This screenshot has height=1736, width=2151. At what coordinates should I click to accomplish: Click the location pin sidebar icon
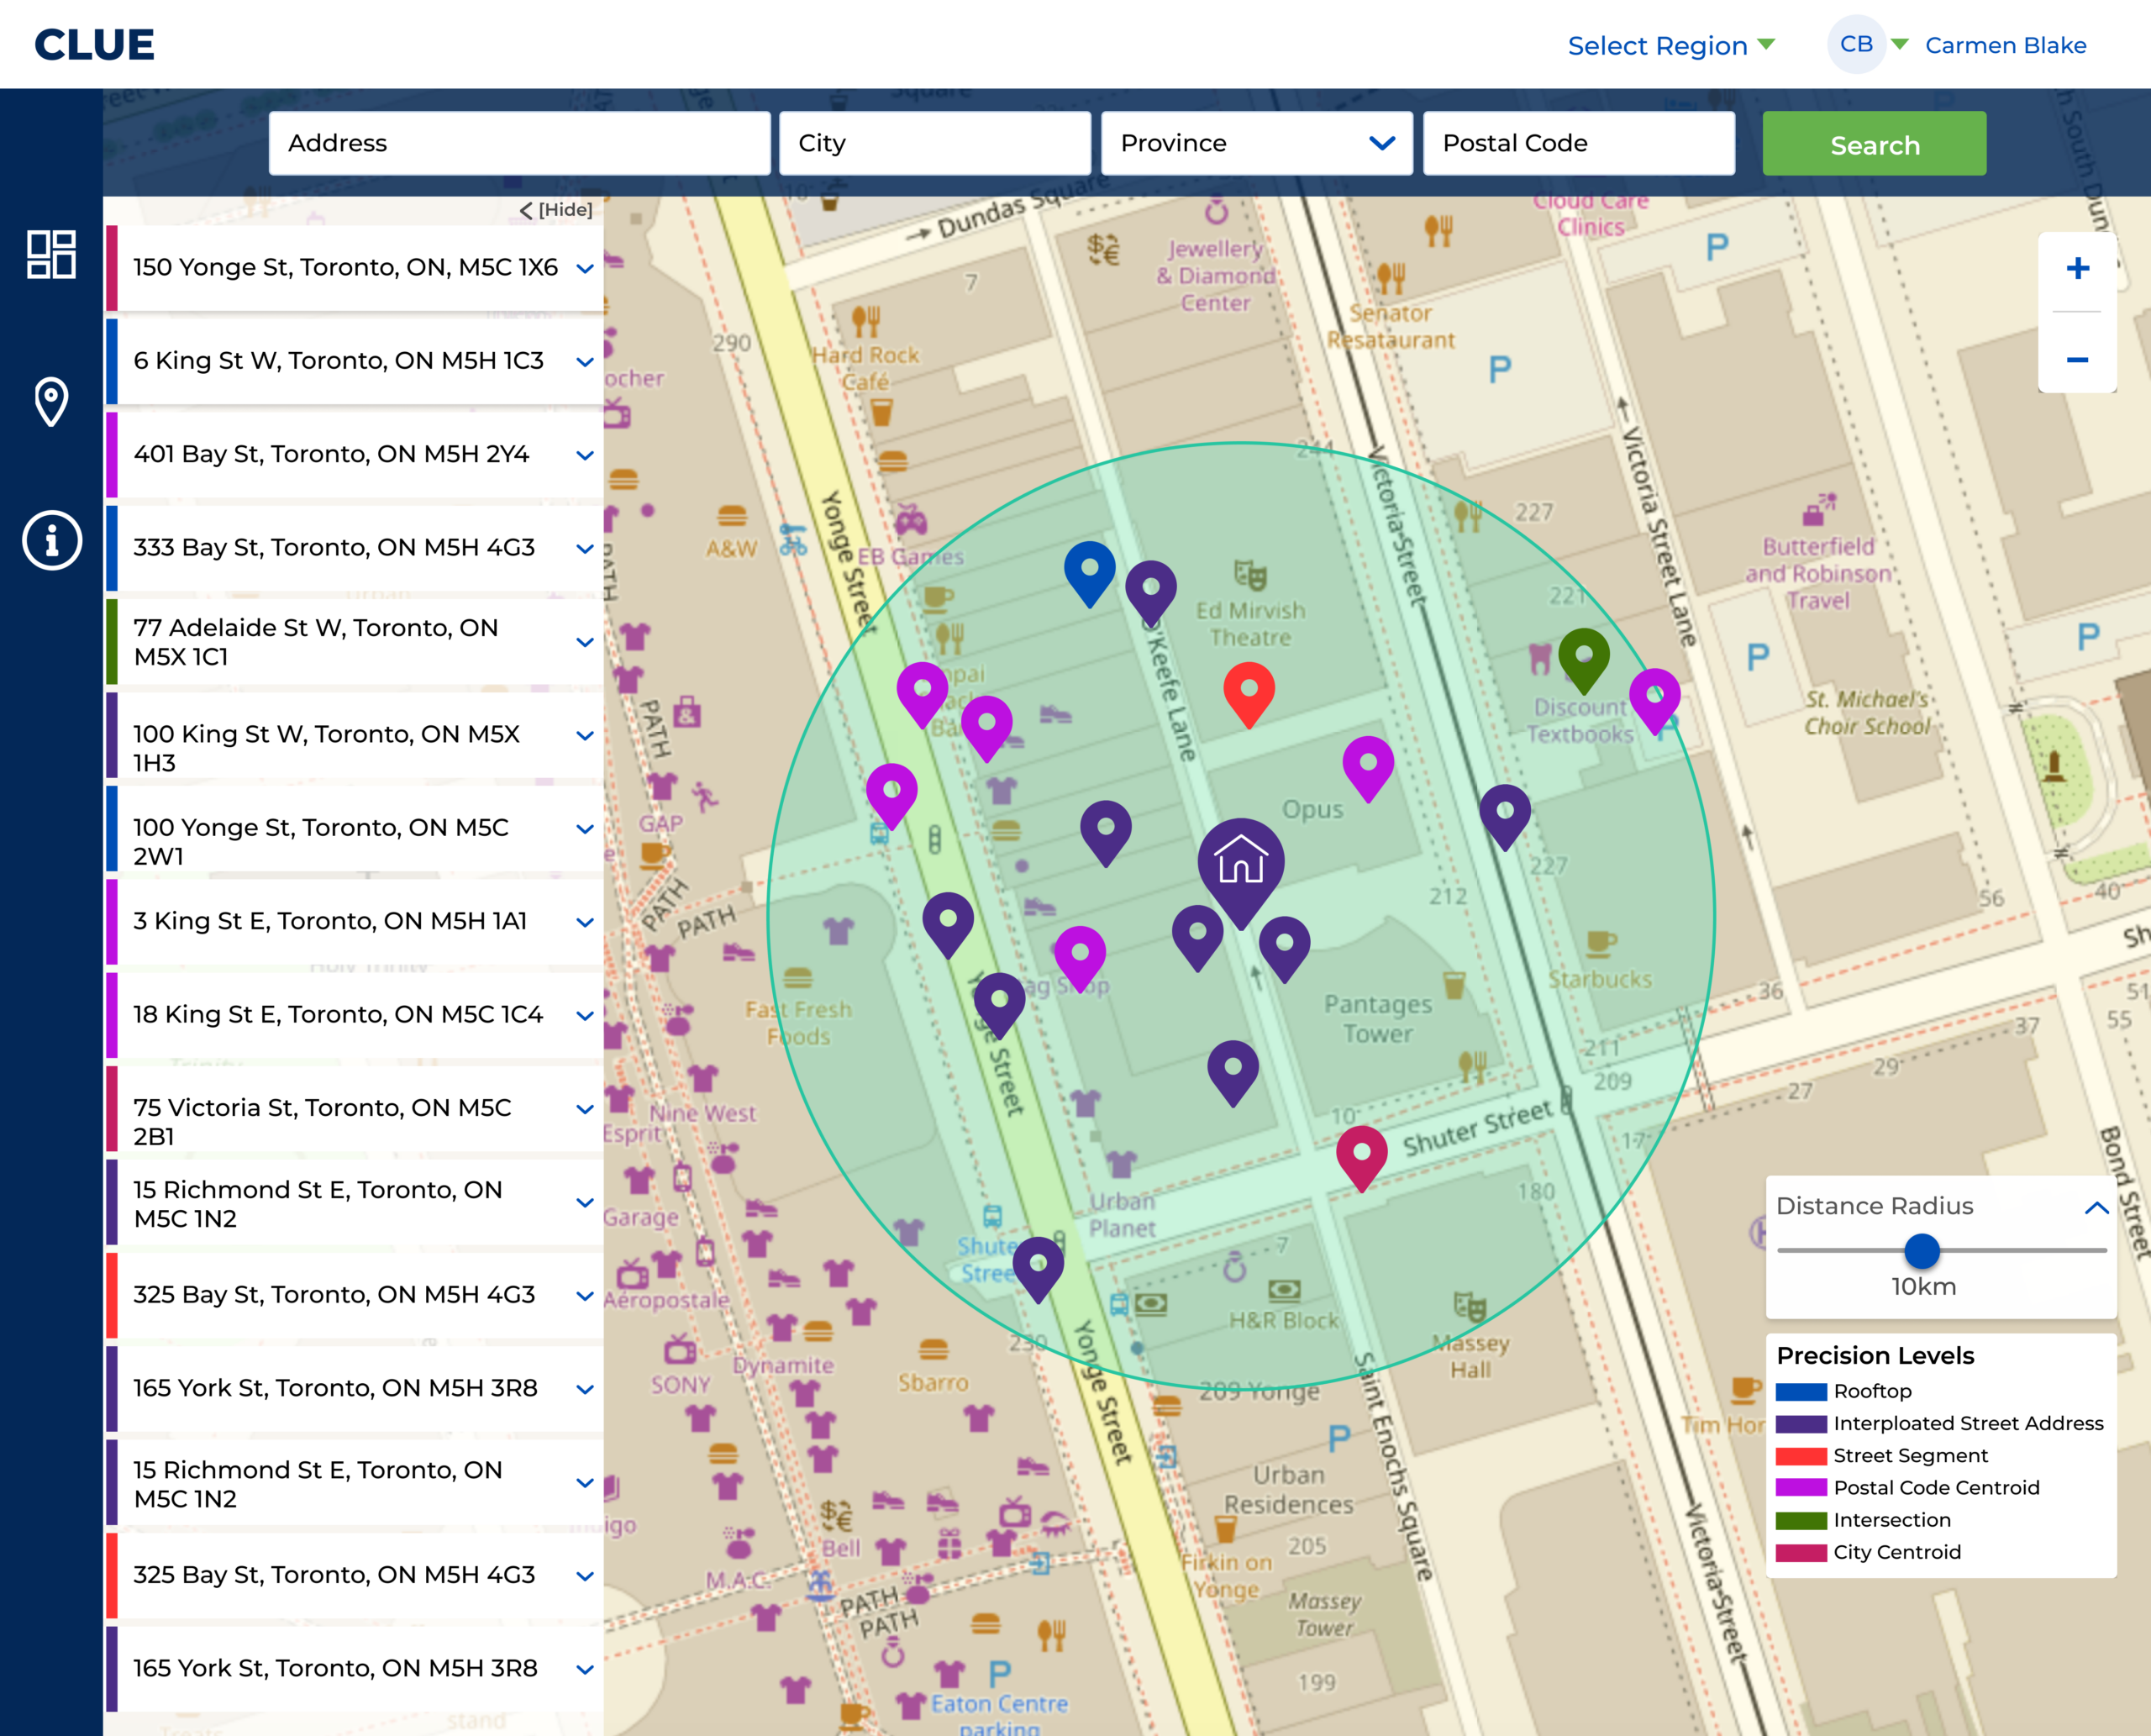pos(51,401)
